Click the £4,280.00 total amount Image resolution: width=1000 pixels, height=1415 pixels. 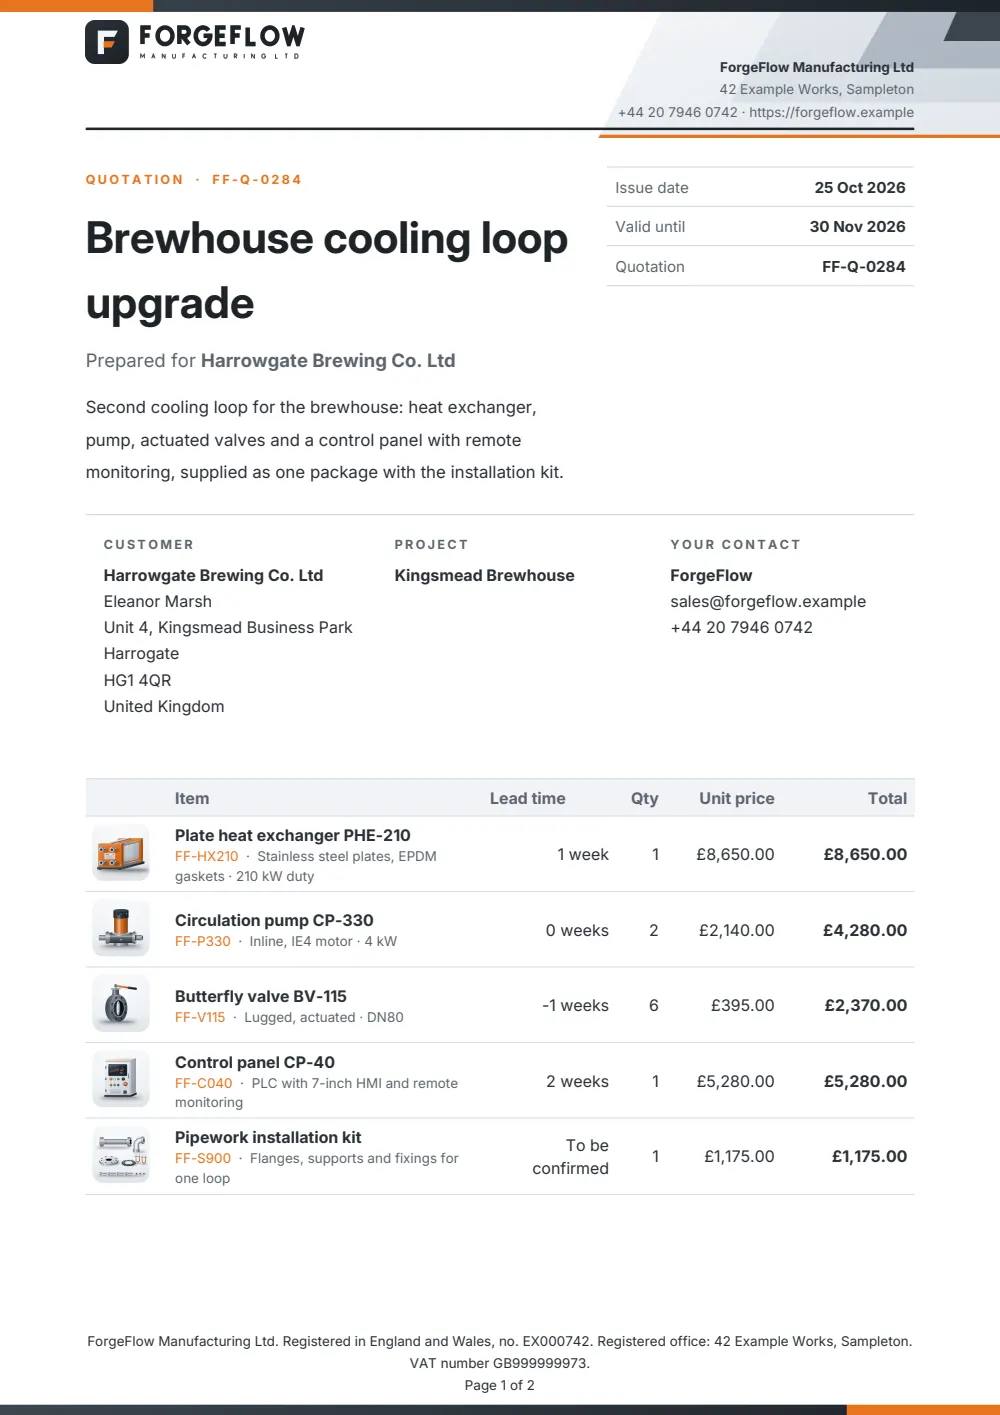click(x=865, y=930)
